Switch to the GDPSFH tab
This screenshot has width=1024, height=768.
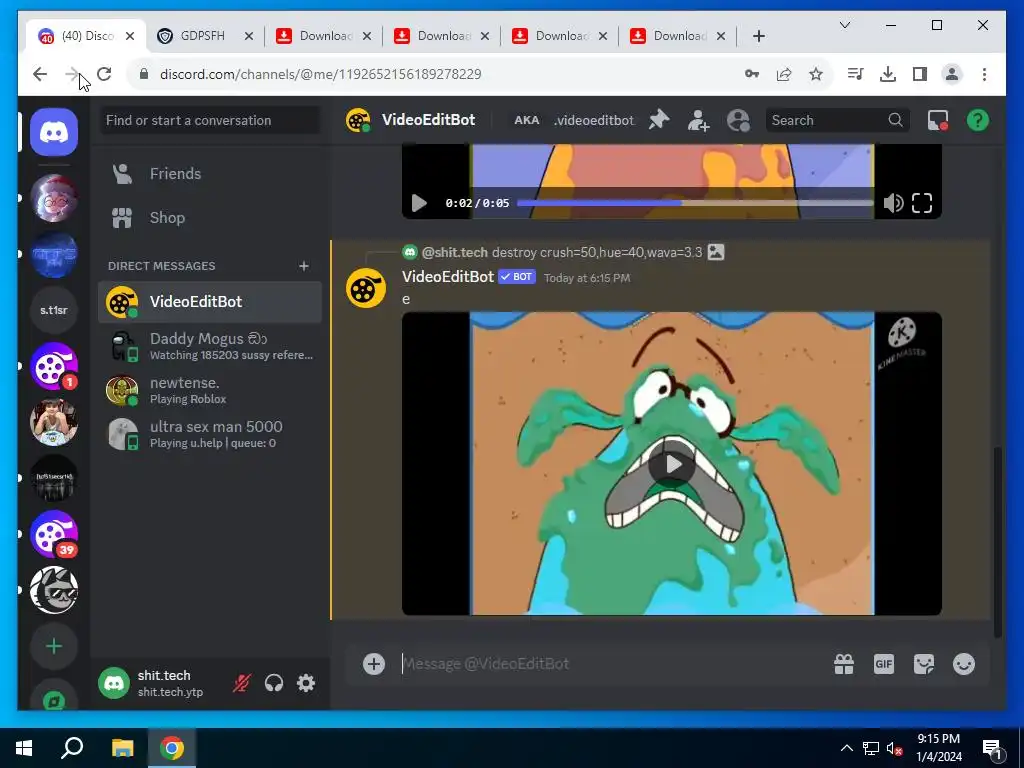point(204,36)
